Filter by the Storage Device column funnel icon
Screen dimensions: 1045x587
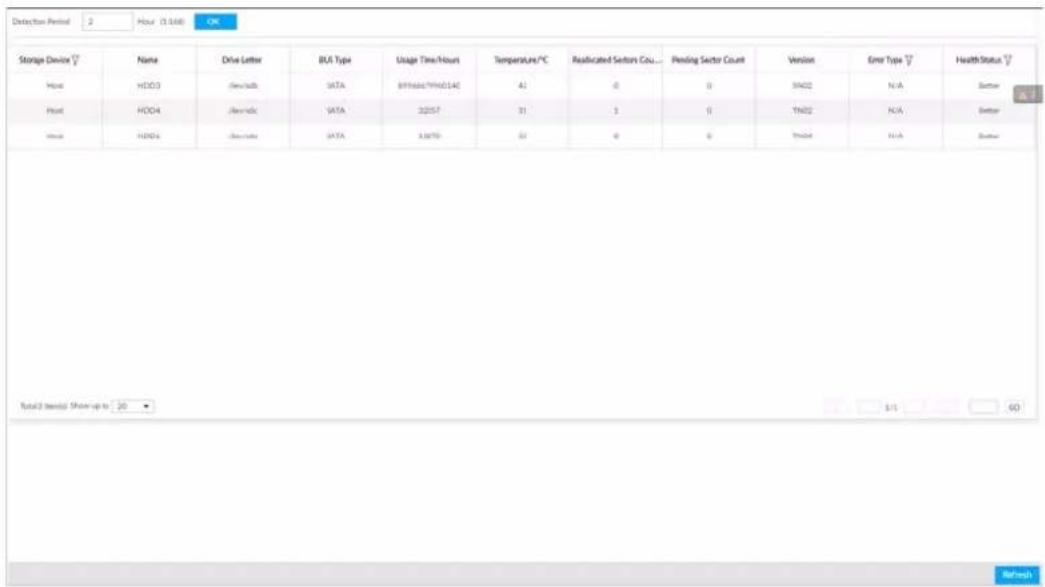[75, 60]
